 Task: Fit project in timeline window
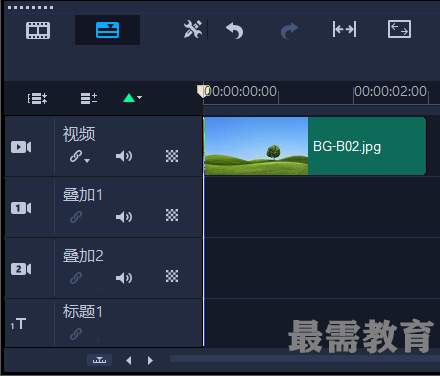coord(344,29)
